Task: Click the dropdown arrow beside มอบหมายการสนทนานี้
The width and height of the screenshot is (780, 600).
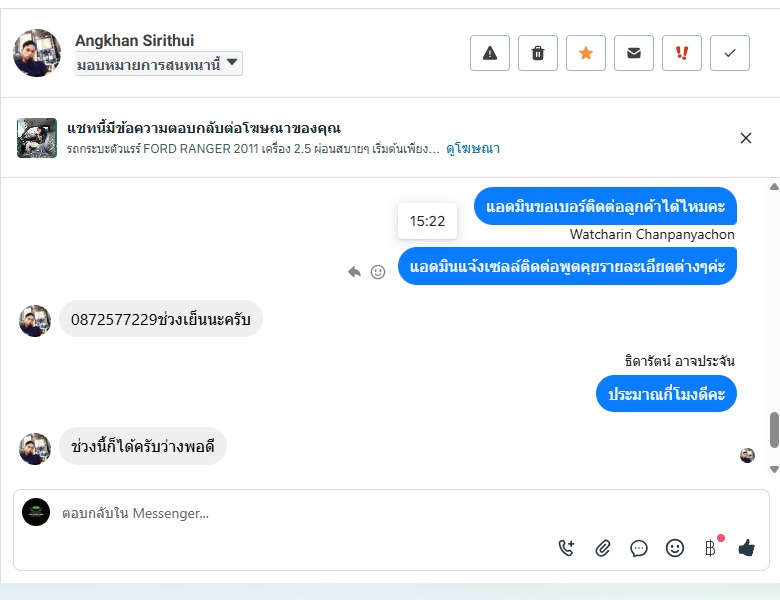Action: click(x=232, y=63)
